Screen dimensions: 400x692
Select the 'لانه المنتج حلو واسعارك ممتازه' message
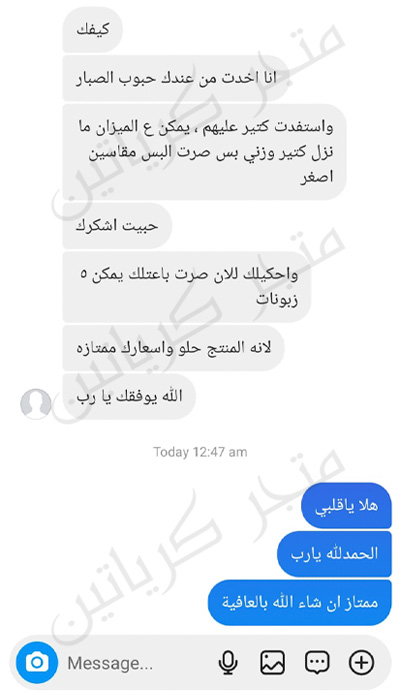[x=174, y=348]
